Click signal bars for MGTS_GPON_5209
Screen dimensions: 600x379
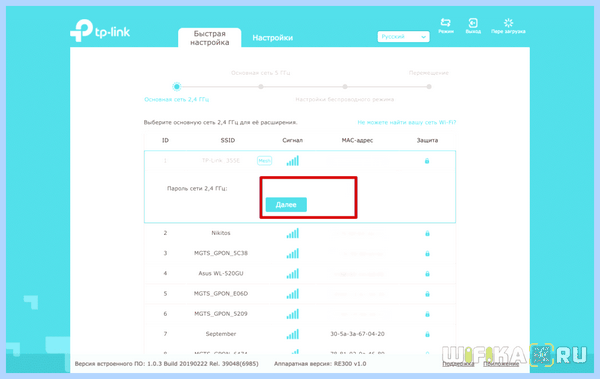(x=292, y=314)
